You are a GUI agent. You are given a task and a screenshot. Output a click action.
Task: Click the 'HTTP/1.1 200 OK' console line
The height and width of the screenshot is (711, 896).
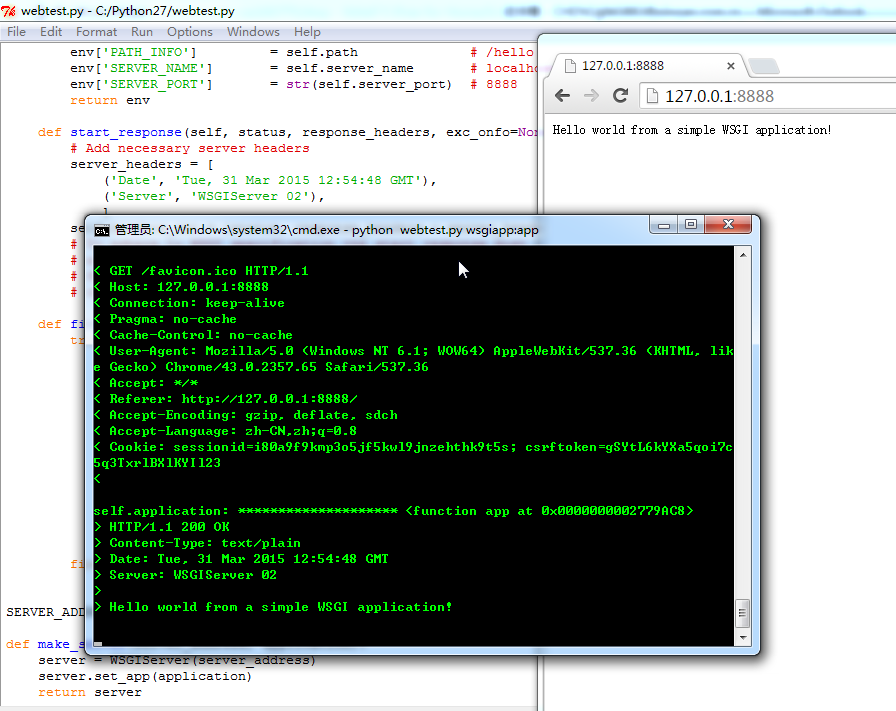click(x=162, y=527)
